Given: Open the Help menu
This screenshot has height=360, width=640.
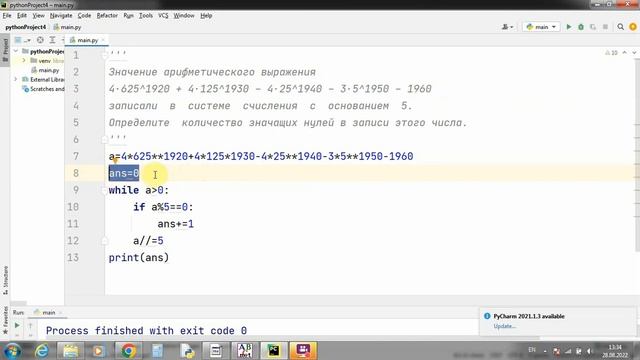Looking at the screenshot, I should (206, 16).
